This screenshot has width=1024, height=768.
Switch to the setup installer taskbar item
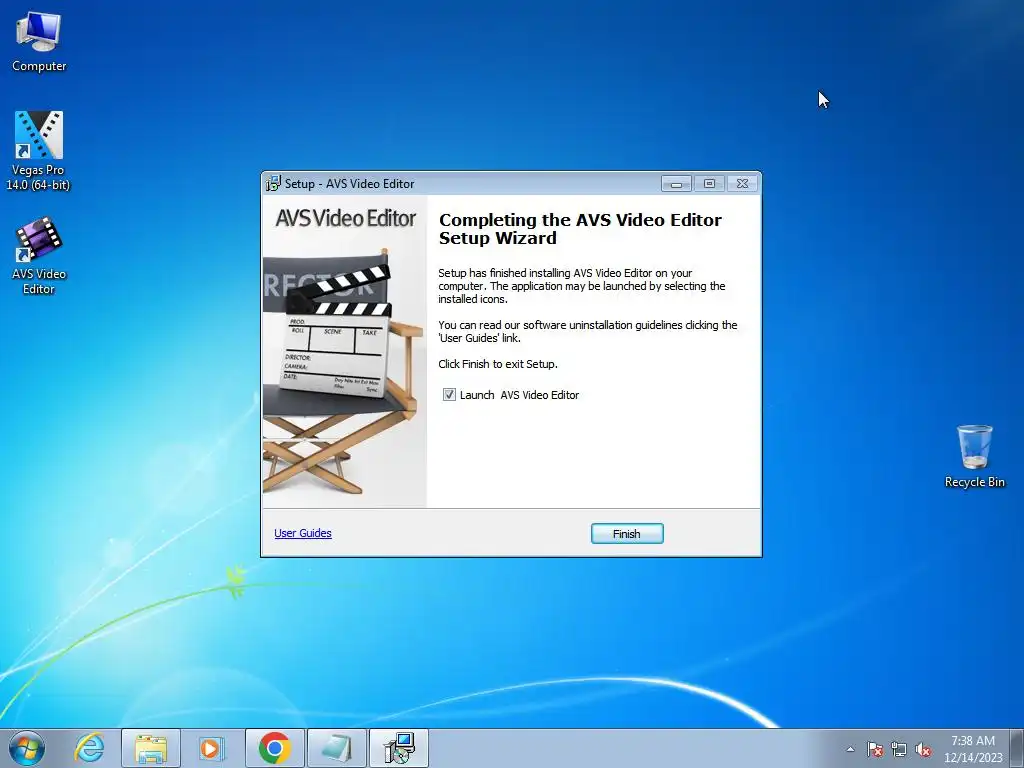(x=399, y=748)
